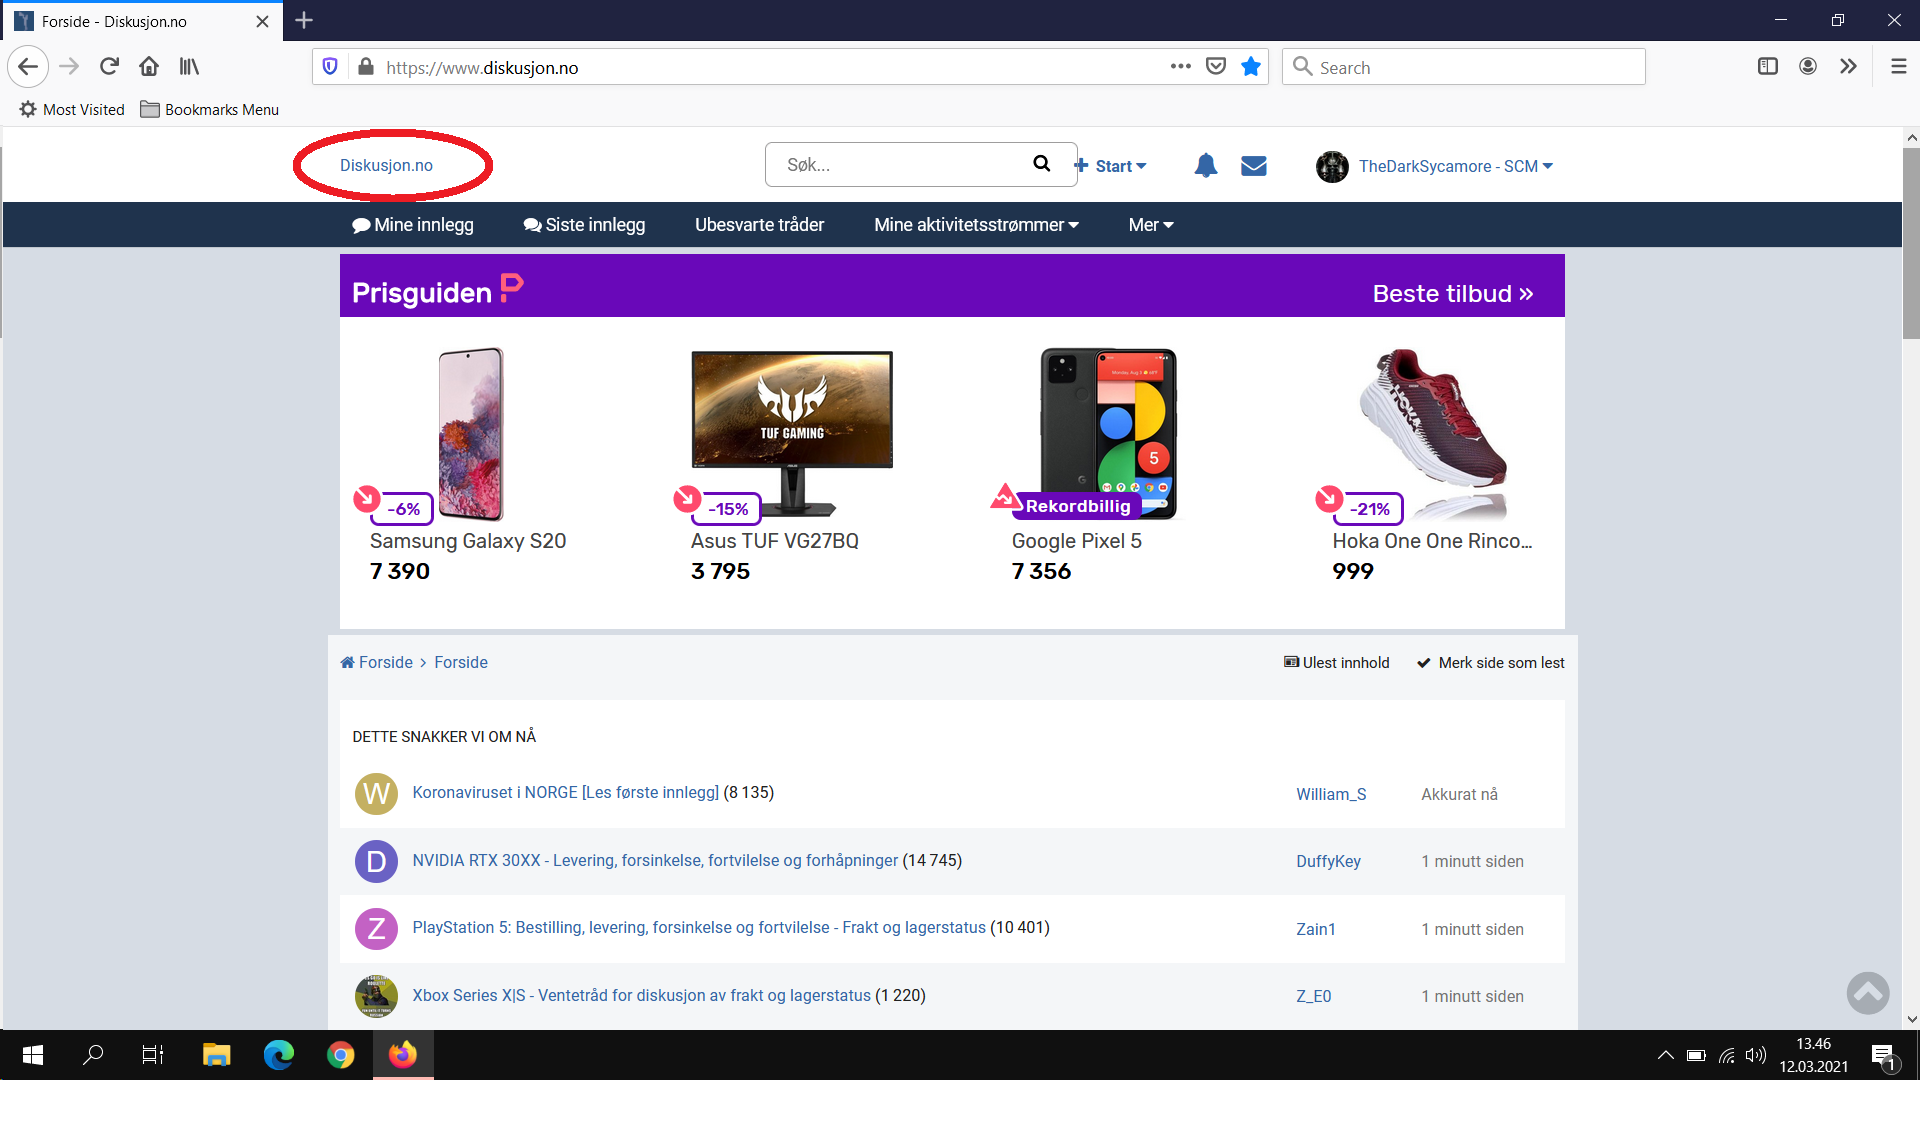The image size is (1920, 1134).
Task: Open Hoka One One shoe image
Action: point(1433,432)
